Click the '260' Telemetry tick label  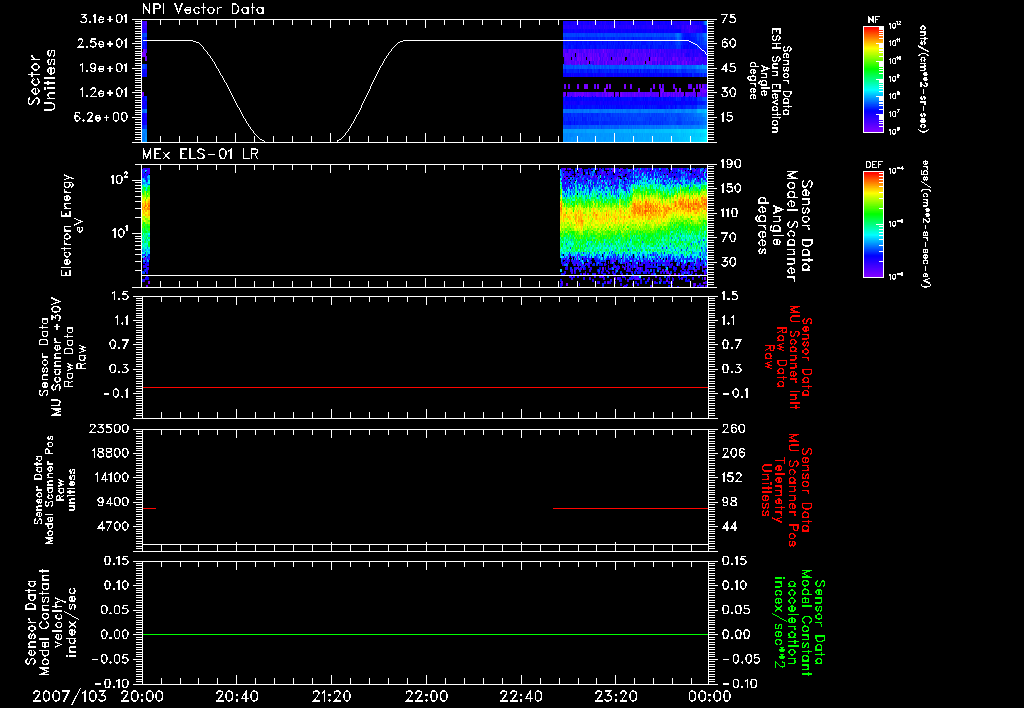click(733, 429)
